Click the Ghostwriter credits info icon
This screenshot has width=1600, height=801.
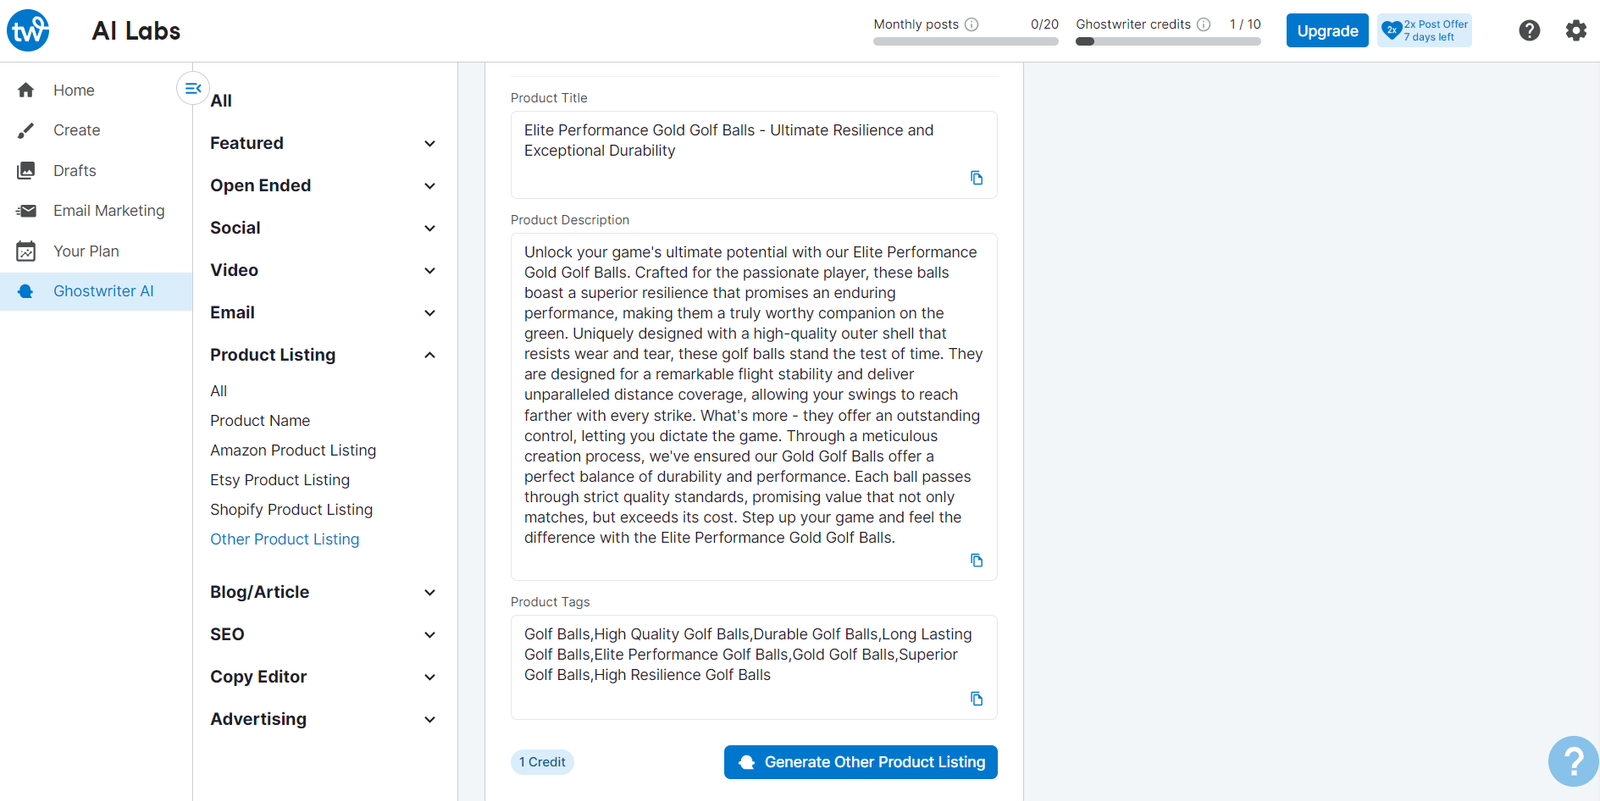(1204, 25)
